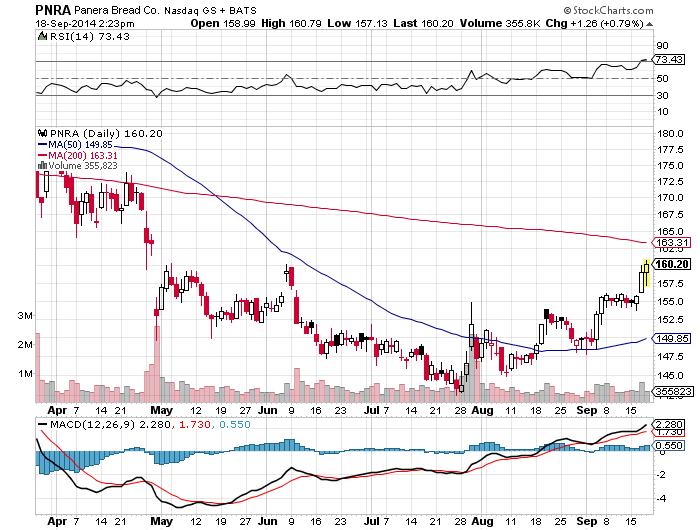Click the Panera Bread Co. company name
700x530 pixels.
pyautogui.click(x=116, y=10)
